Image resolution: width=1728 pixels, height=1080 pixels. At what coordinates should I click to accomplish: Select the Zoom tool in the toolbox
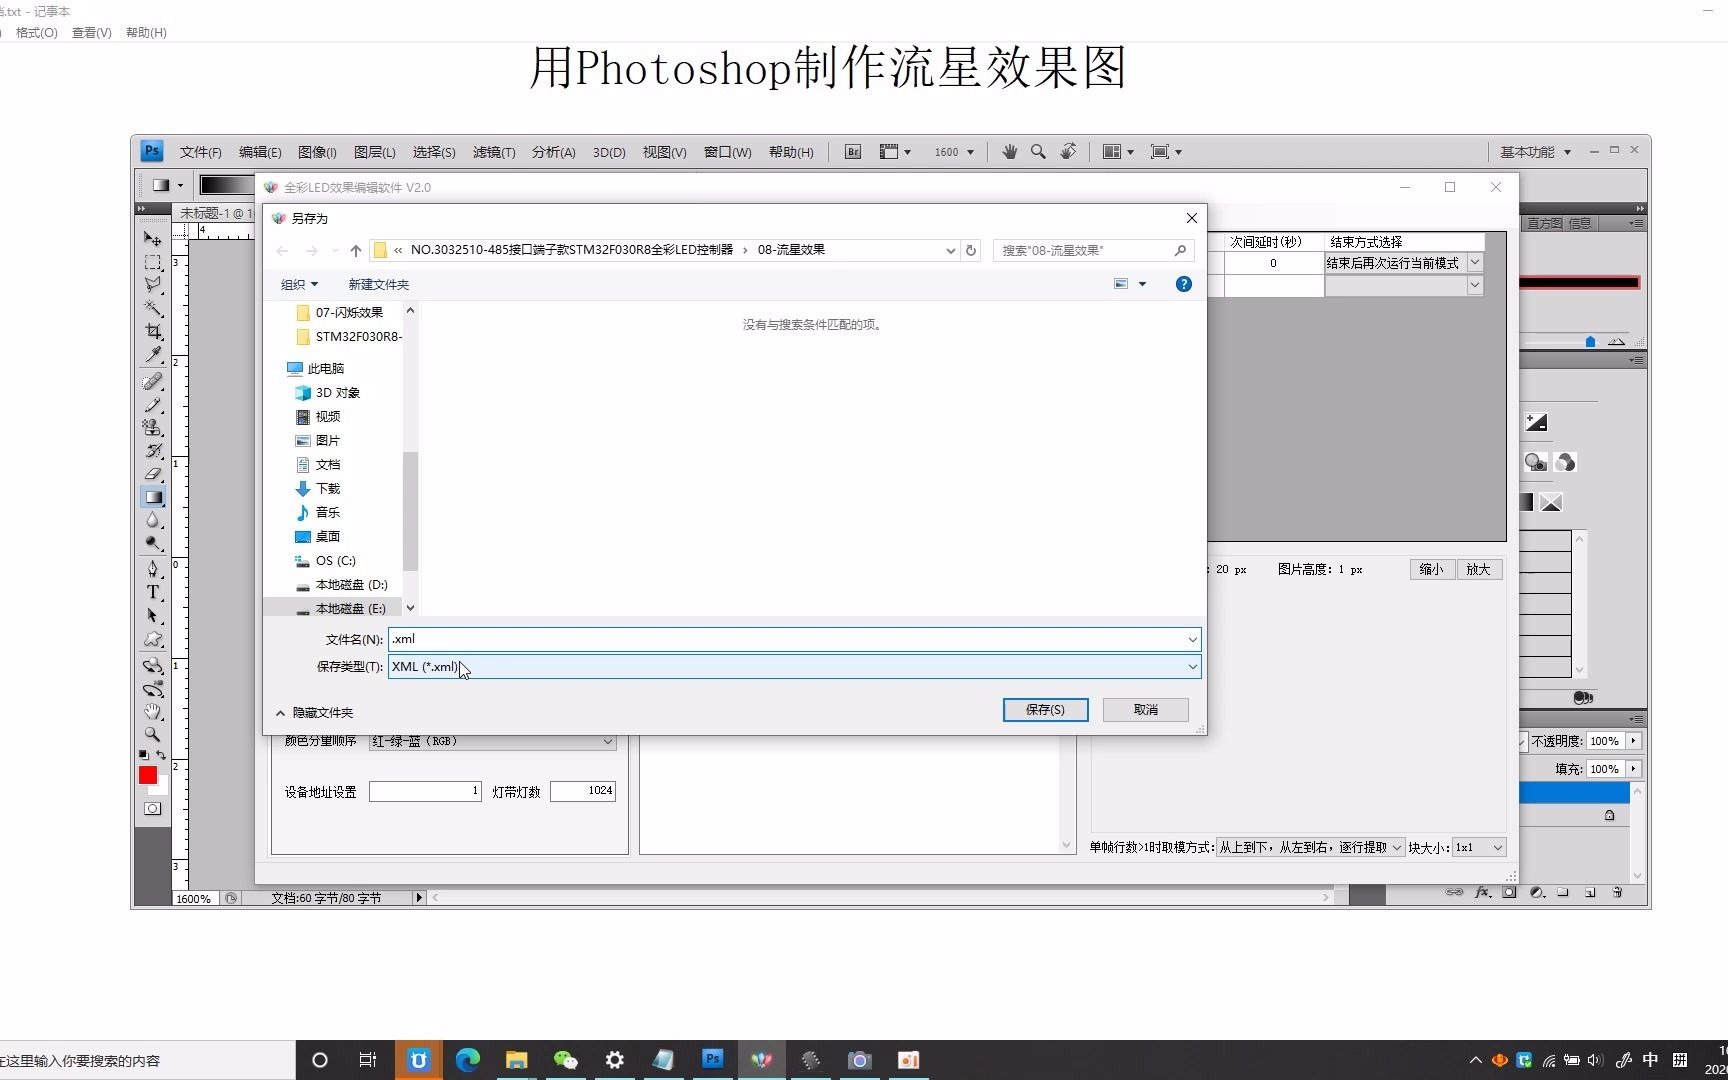[152, 735]
